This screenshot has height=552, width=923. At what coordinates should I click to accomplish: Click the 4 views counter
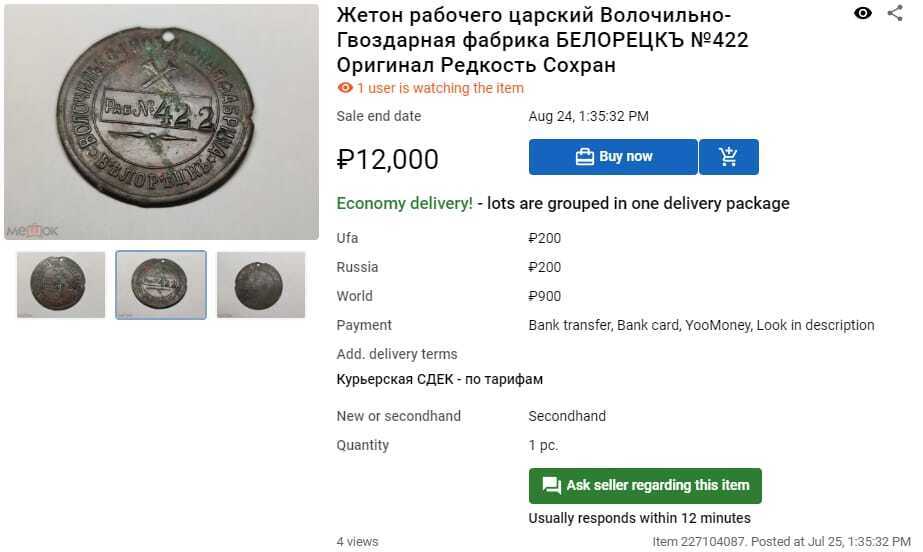click(x=357, y=542)
